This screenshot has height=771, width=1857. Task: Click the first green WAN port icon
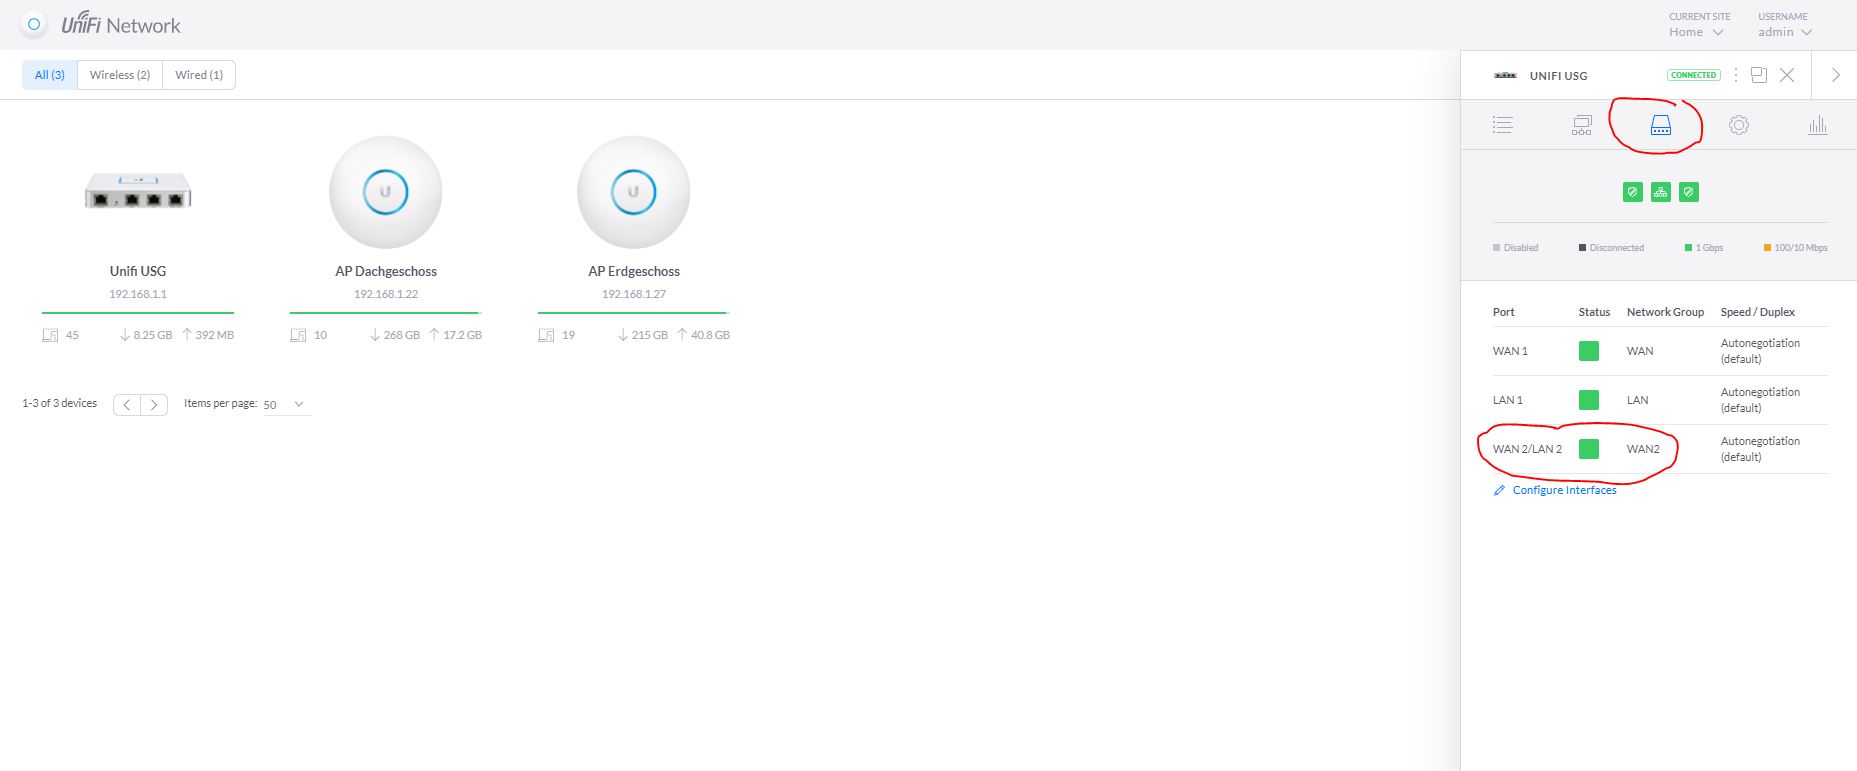[1633, 192]
